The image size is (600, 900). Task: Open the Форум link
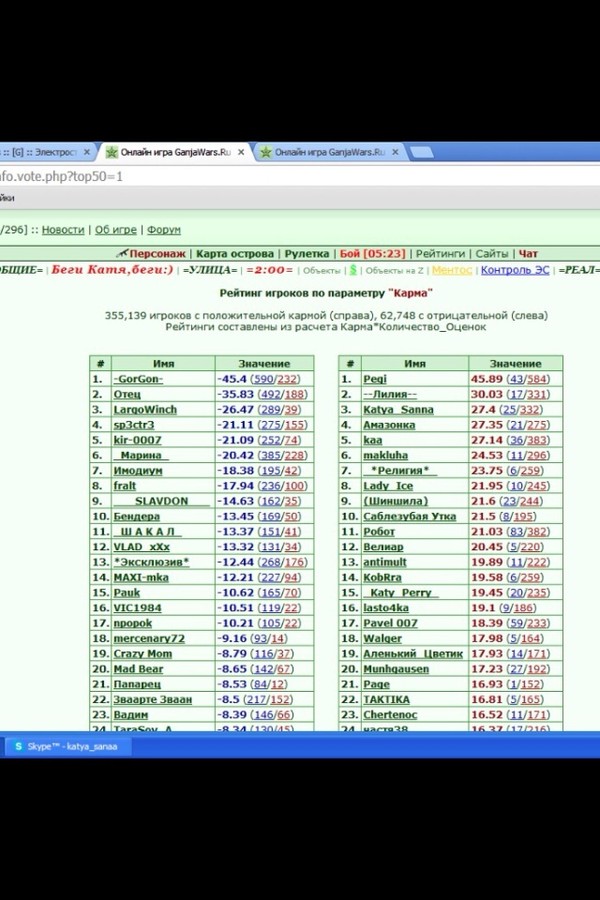pyautogui.click(x=164, y=230)
